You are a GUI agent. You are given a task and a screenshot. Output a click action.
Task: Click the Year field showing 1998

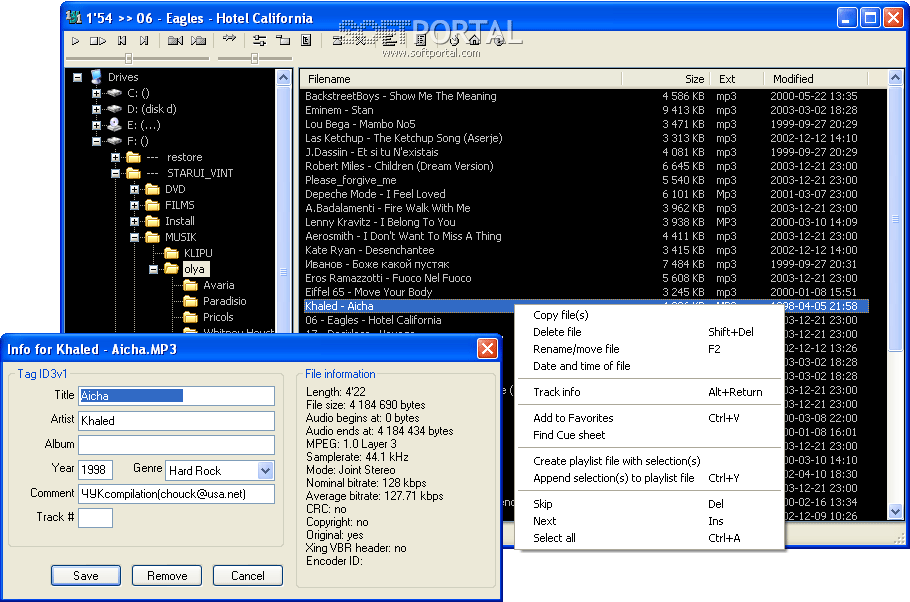(95, 470)
